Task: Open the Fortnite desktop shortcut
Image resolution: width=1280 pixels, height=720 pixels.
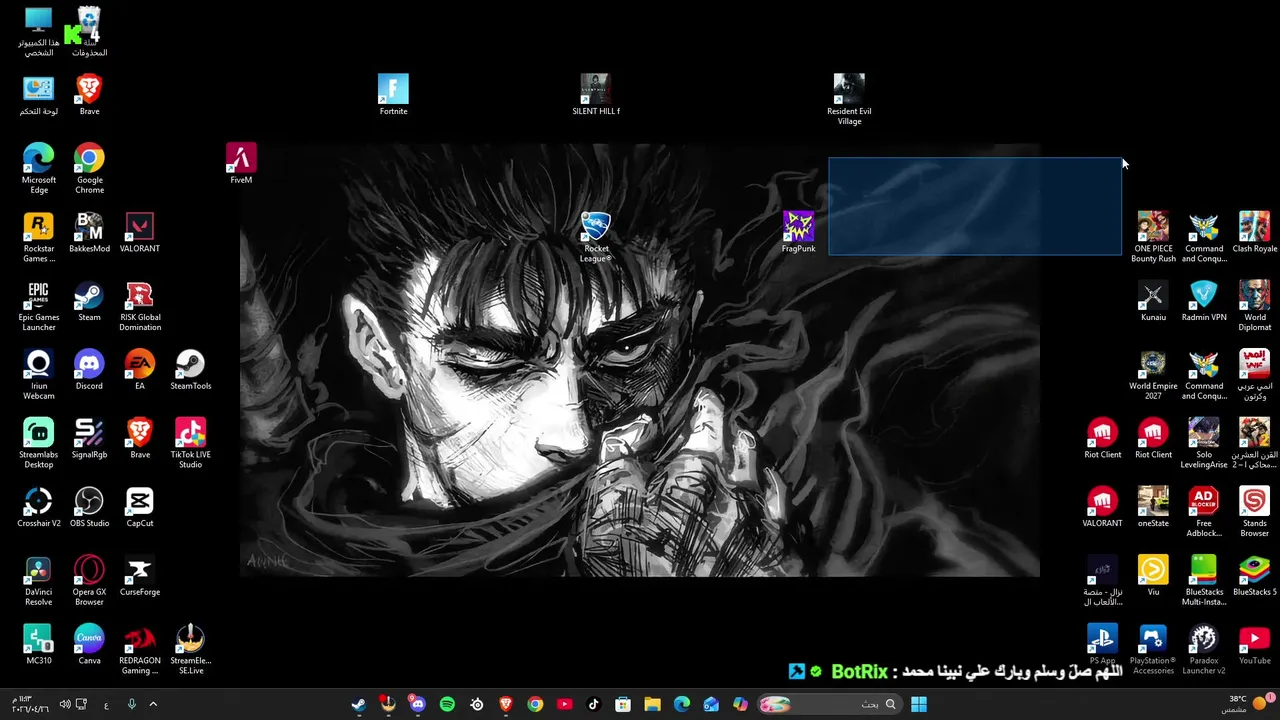Action: pyautogui.click(x=393, y=95)
